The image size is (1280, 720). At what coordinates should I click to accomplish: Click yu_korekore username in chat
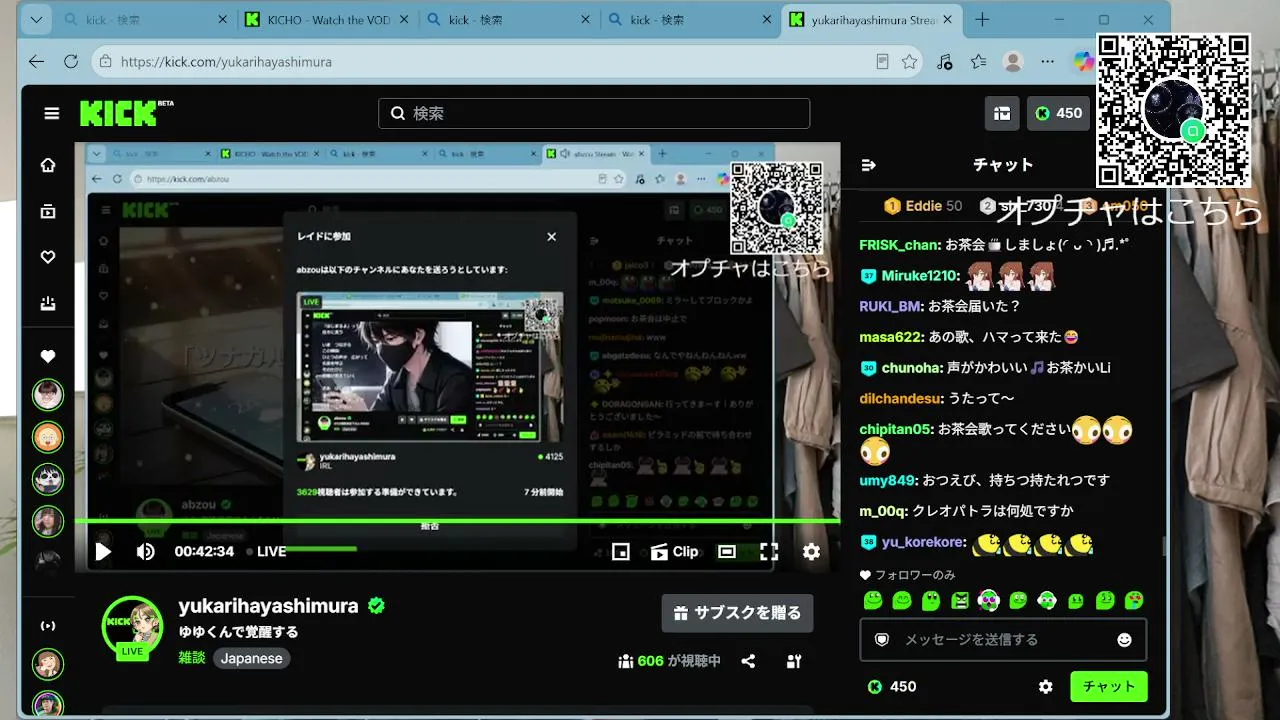click(x=923, y=542)
